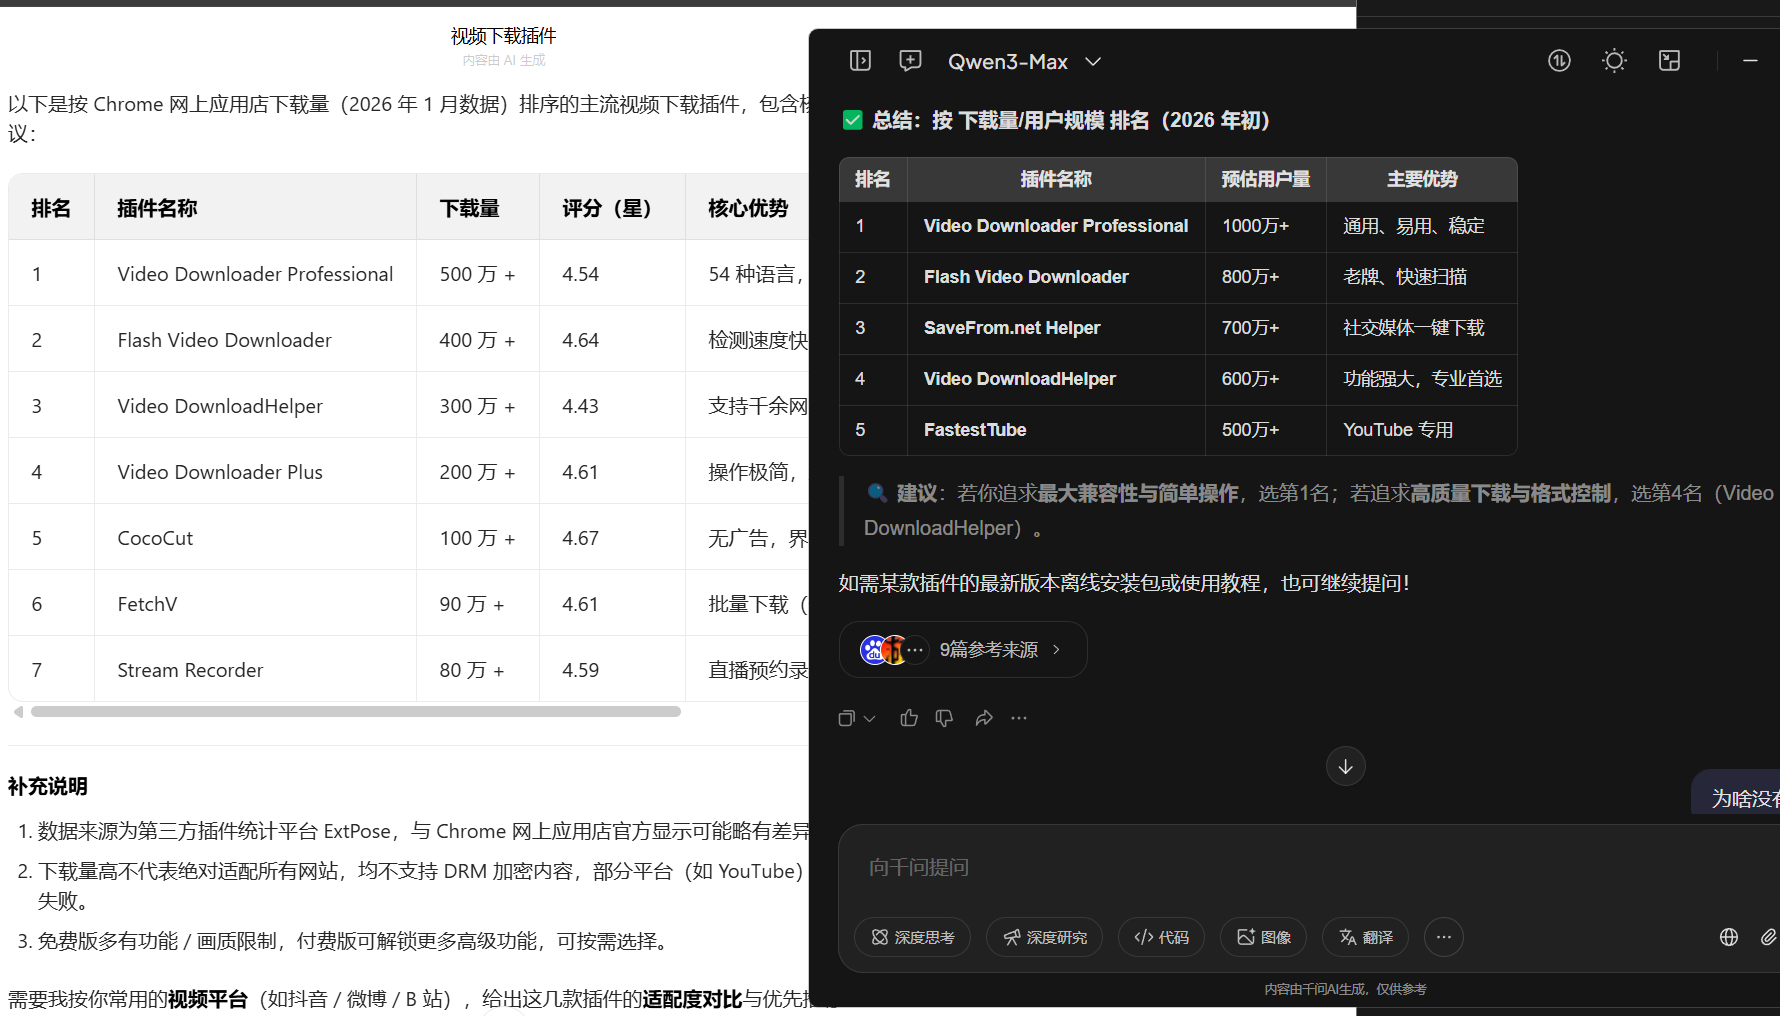Click the 补充说明 heading
Viewport: 1780px width, 1016px height.
point(48,787)
